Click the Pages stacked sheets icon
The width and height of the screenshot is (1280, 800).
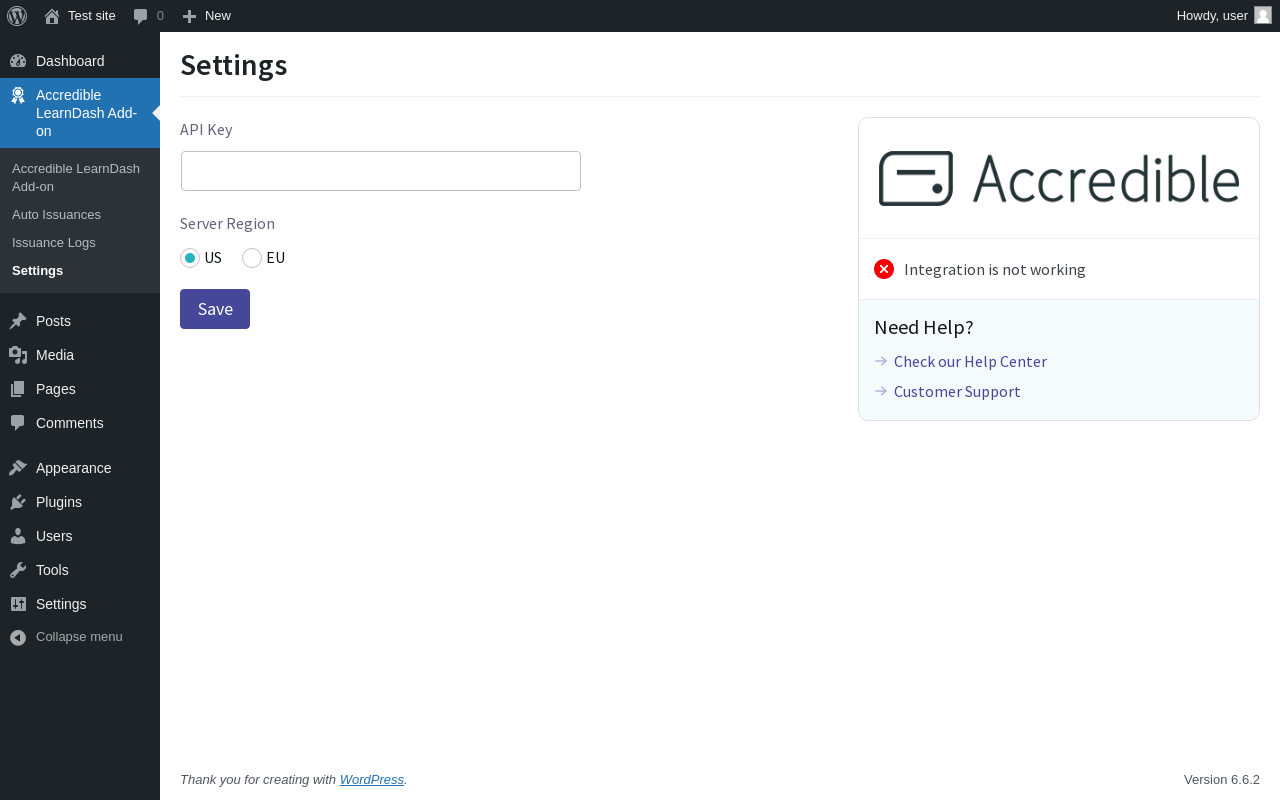(x=18, y=389)
